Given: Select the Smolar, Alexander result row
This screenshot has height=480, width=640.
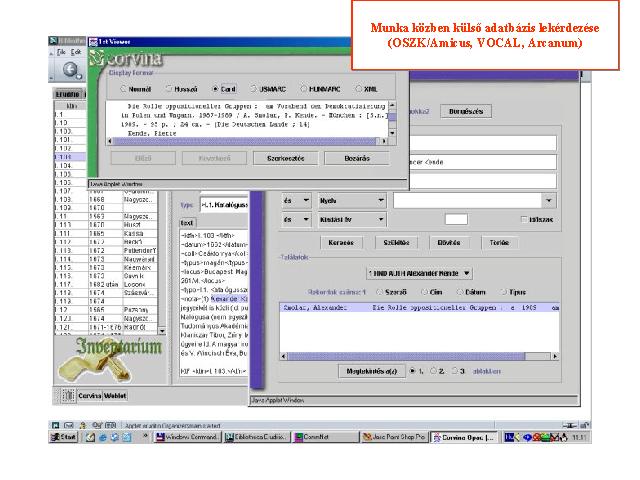Looking at the screenshot, I should tap(419, 307).
